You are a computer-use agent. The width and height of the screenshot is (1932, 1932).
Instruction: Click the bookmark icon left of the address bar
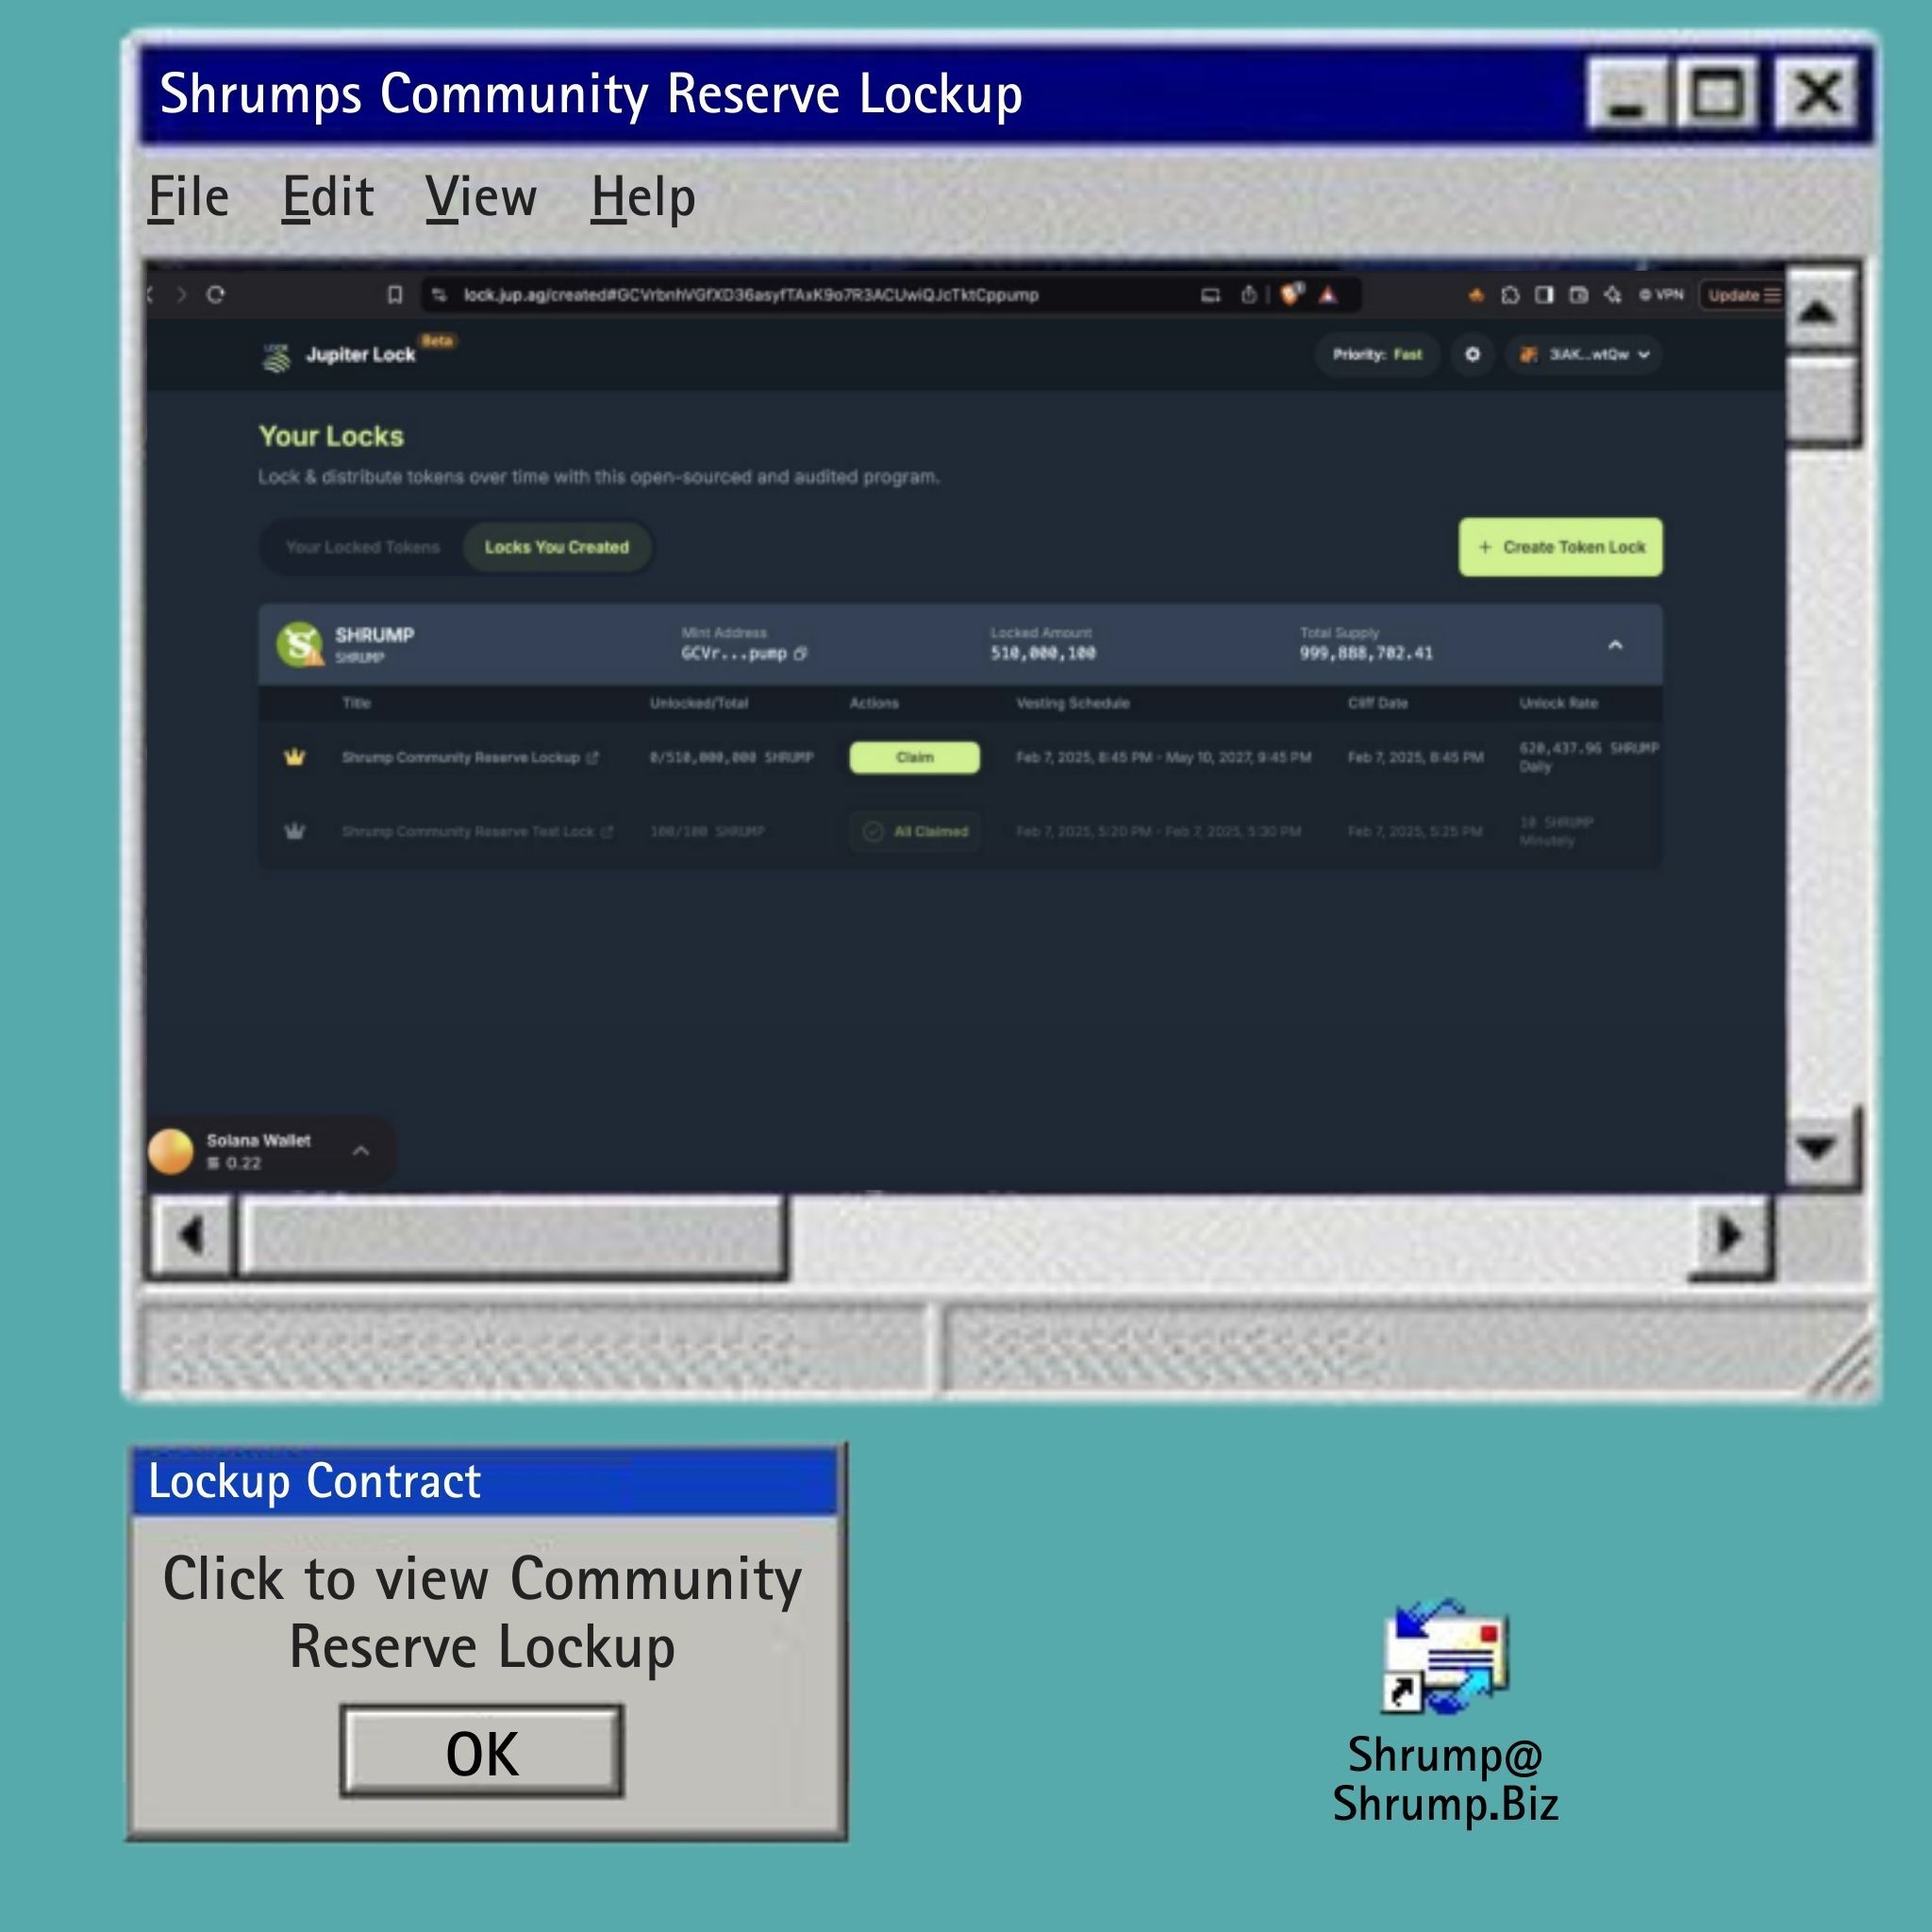click(x=395, y=294)
